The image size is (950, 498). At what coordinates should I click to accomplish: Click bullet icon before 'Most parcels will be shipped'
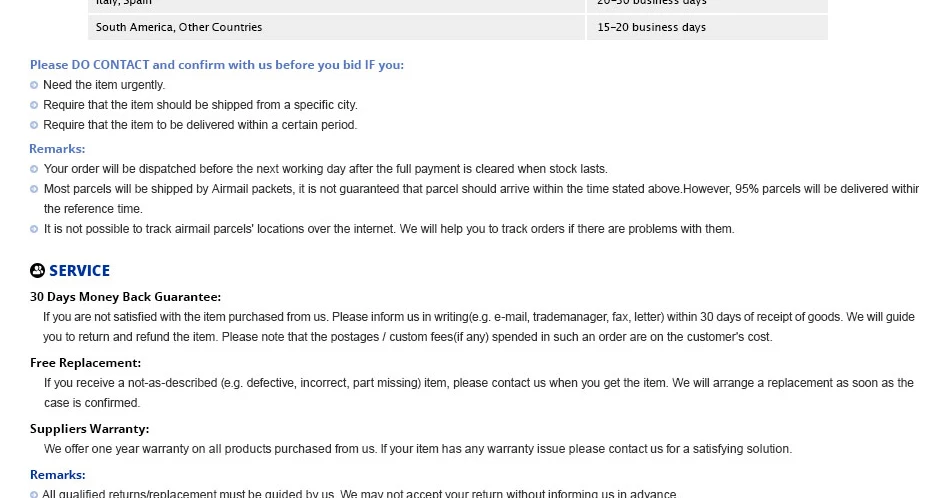pyautogui.click(x=34, y=190)
